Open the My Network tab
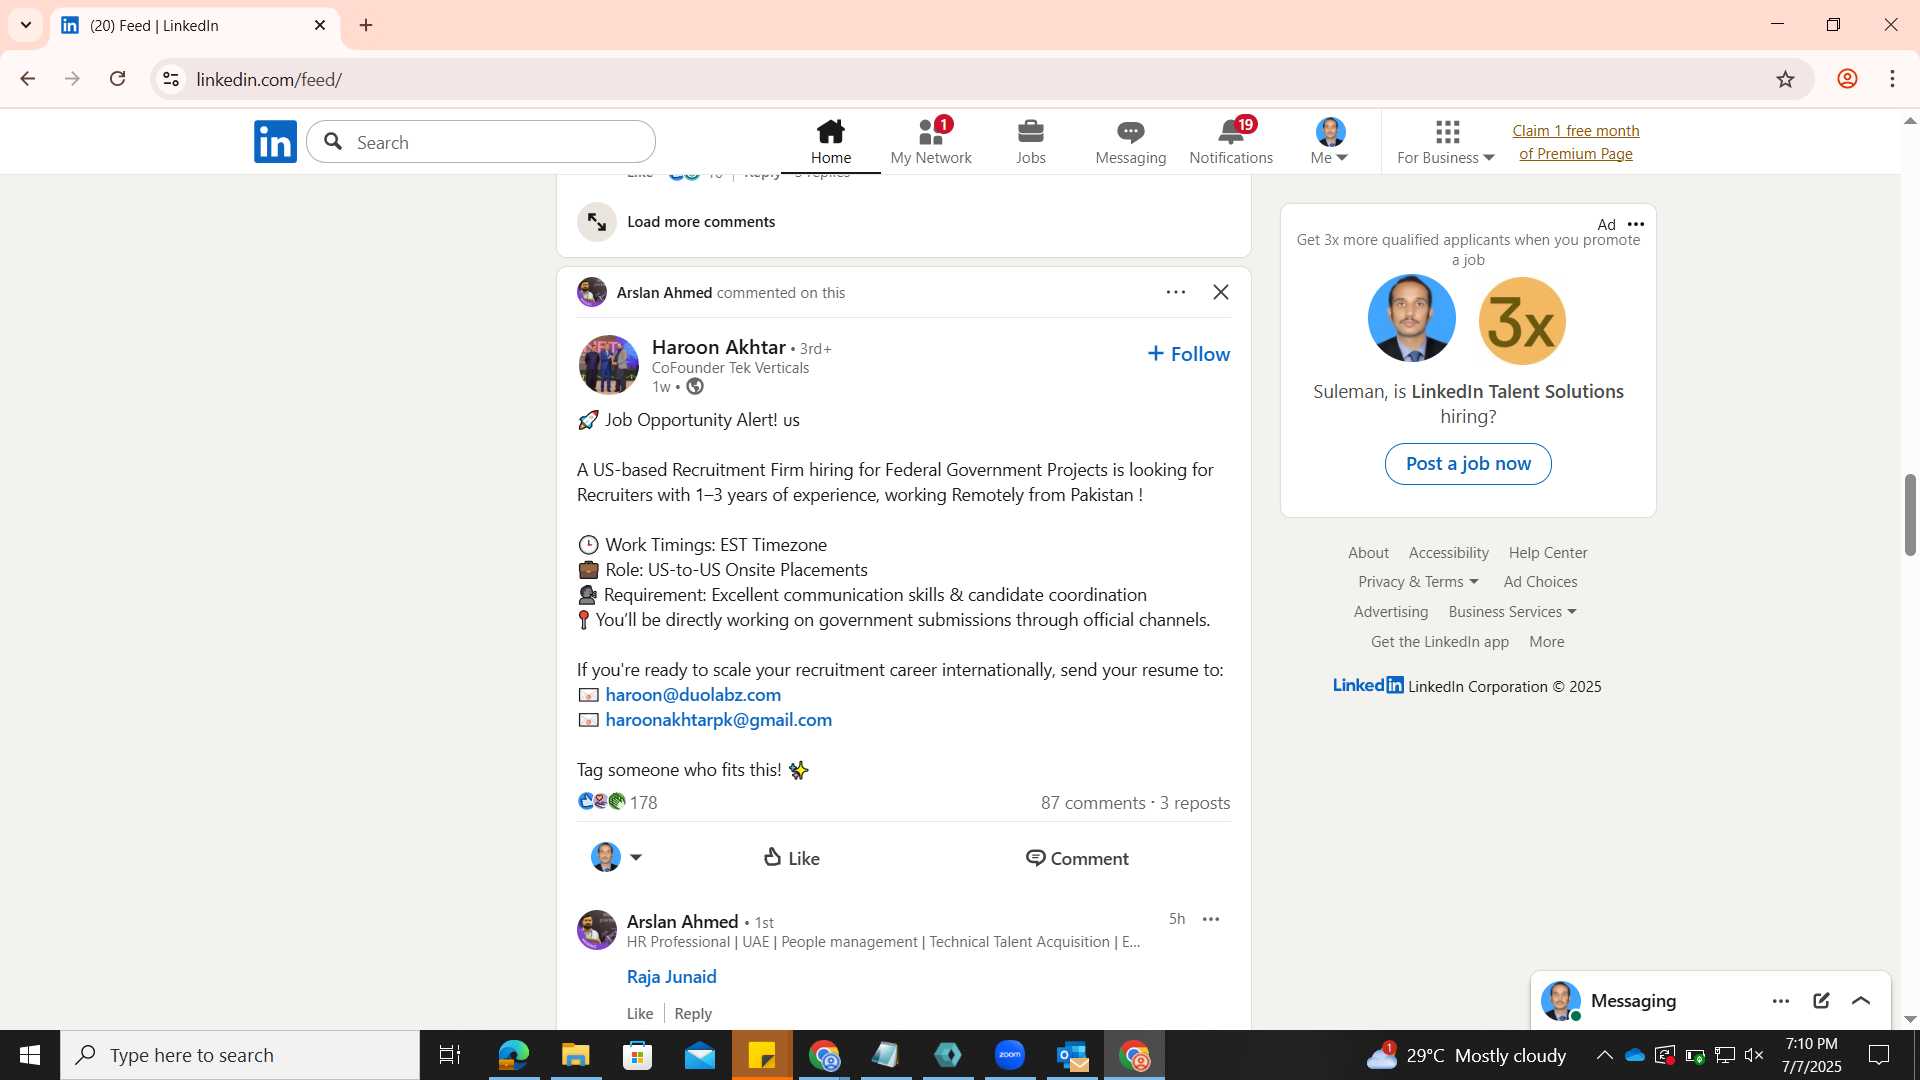This screenshot has width=1920, height=1080. click(x=930, y=142)
